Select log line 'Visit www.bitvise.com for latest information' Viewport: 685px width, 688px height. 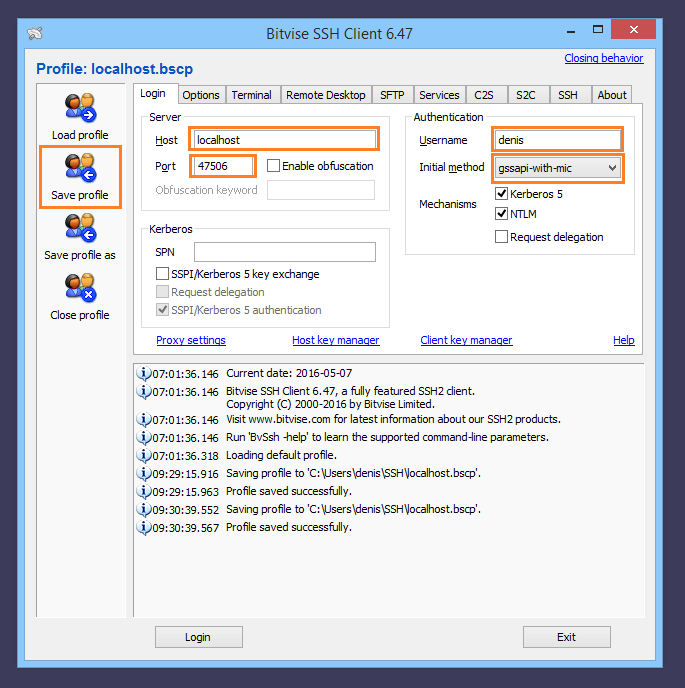[393, 419]
